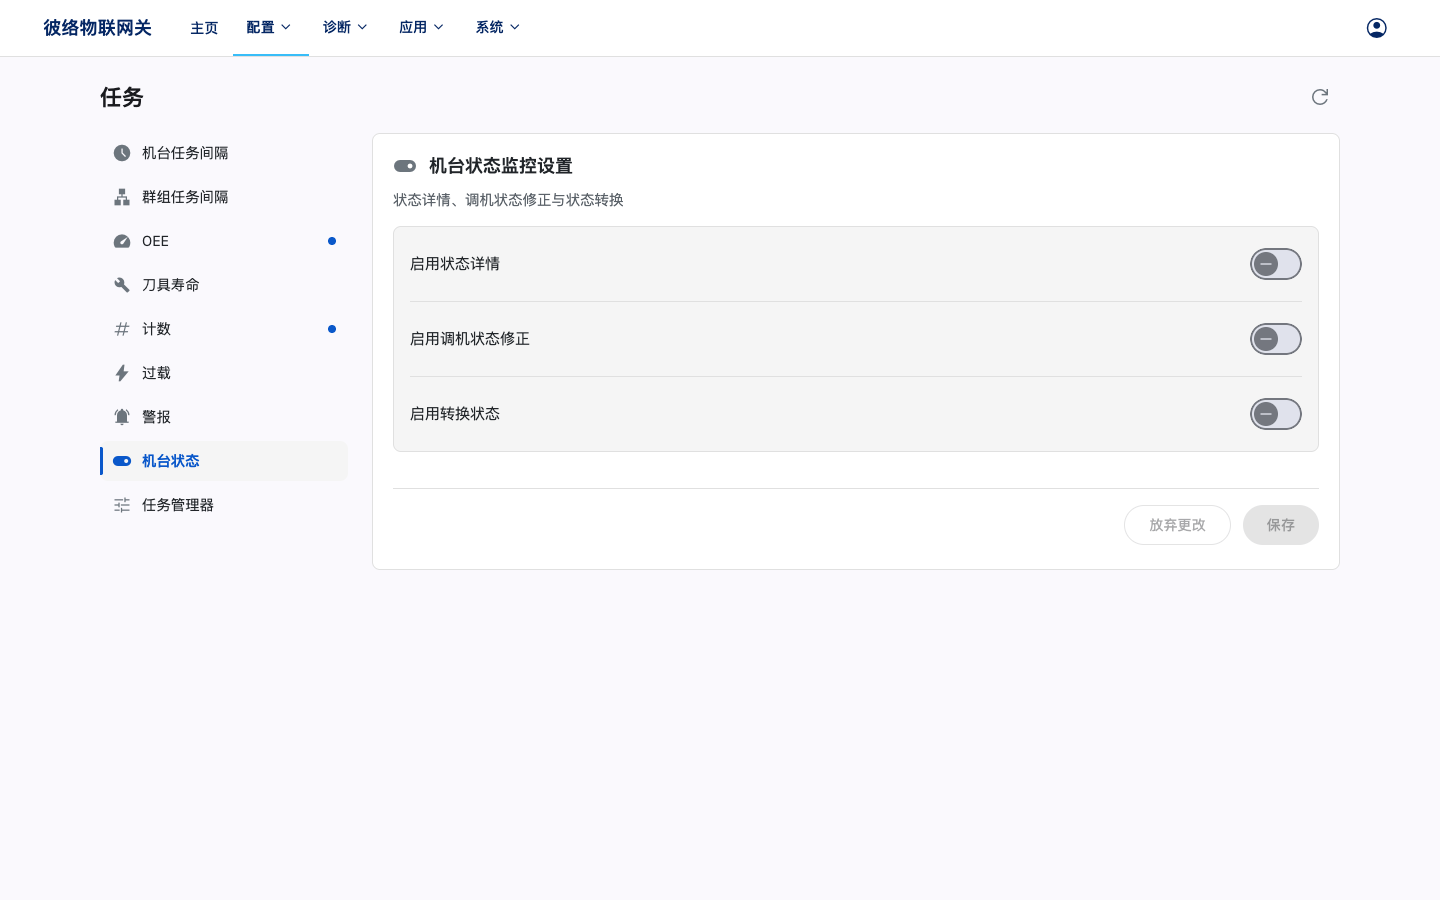The width and height of the screenshot is (1440, 900).
Task: Click the sliders icon for 任务管理器
Action: tap(122, 505)
